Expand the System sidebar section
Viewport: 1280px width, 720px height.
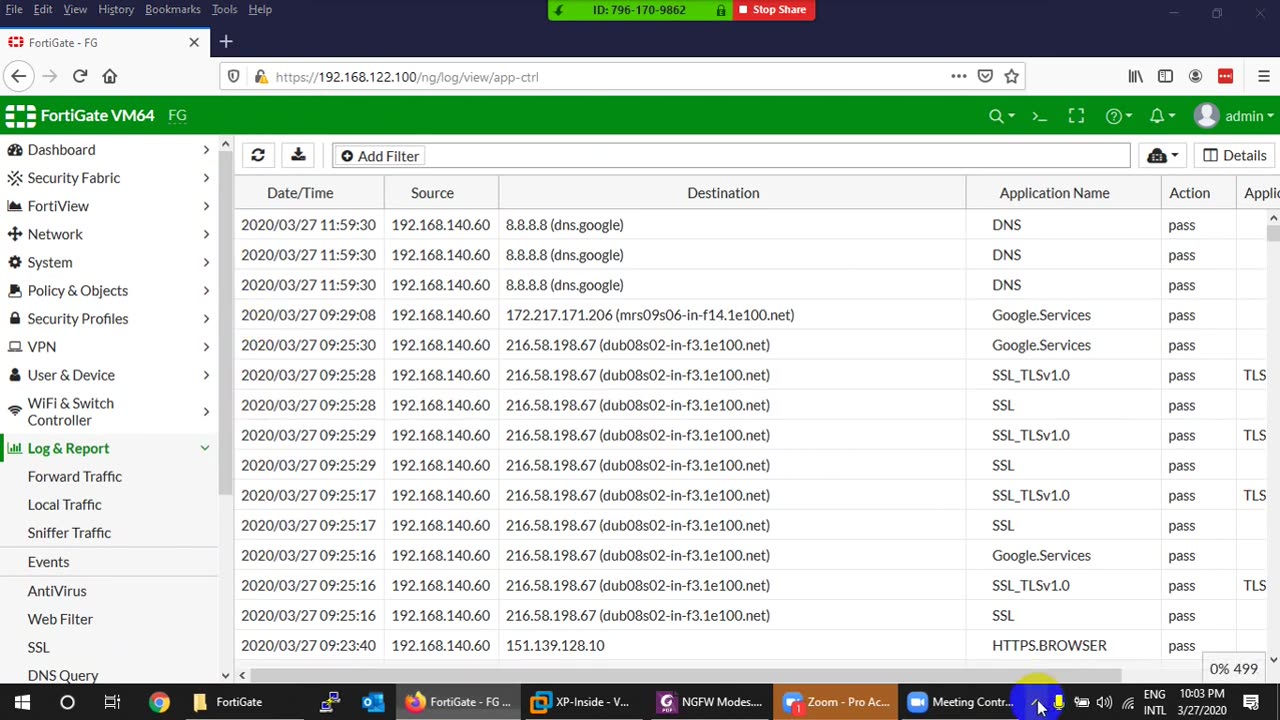(x=109, y=262)
